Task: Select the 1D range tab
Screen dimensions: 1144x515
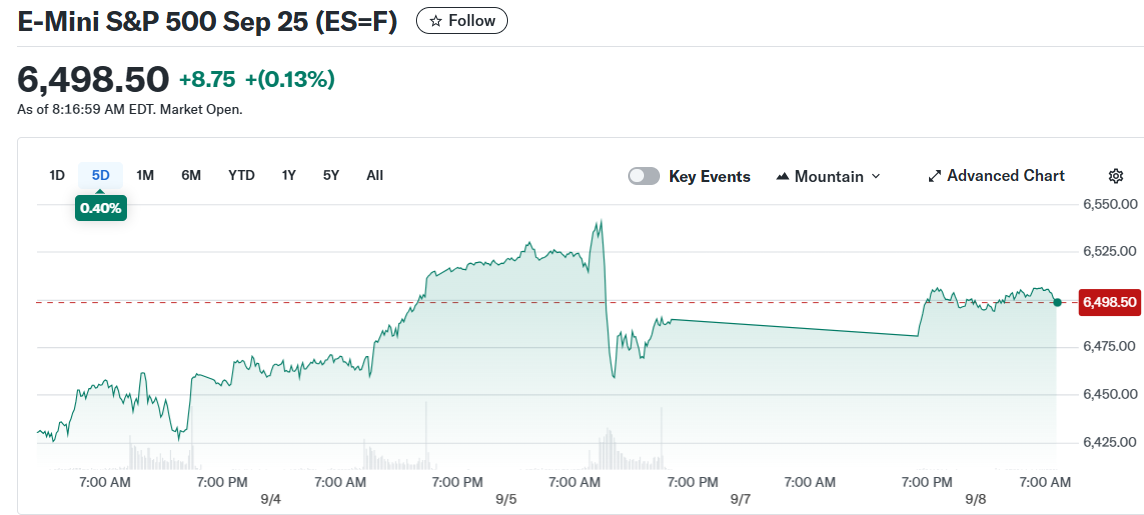Action: tap(57, 175)
